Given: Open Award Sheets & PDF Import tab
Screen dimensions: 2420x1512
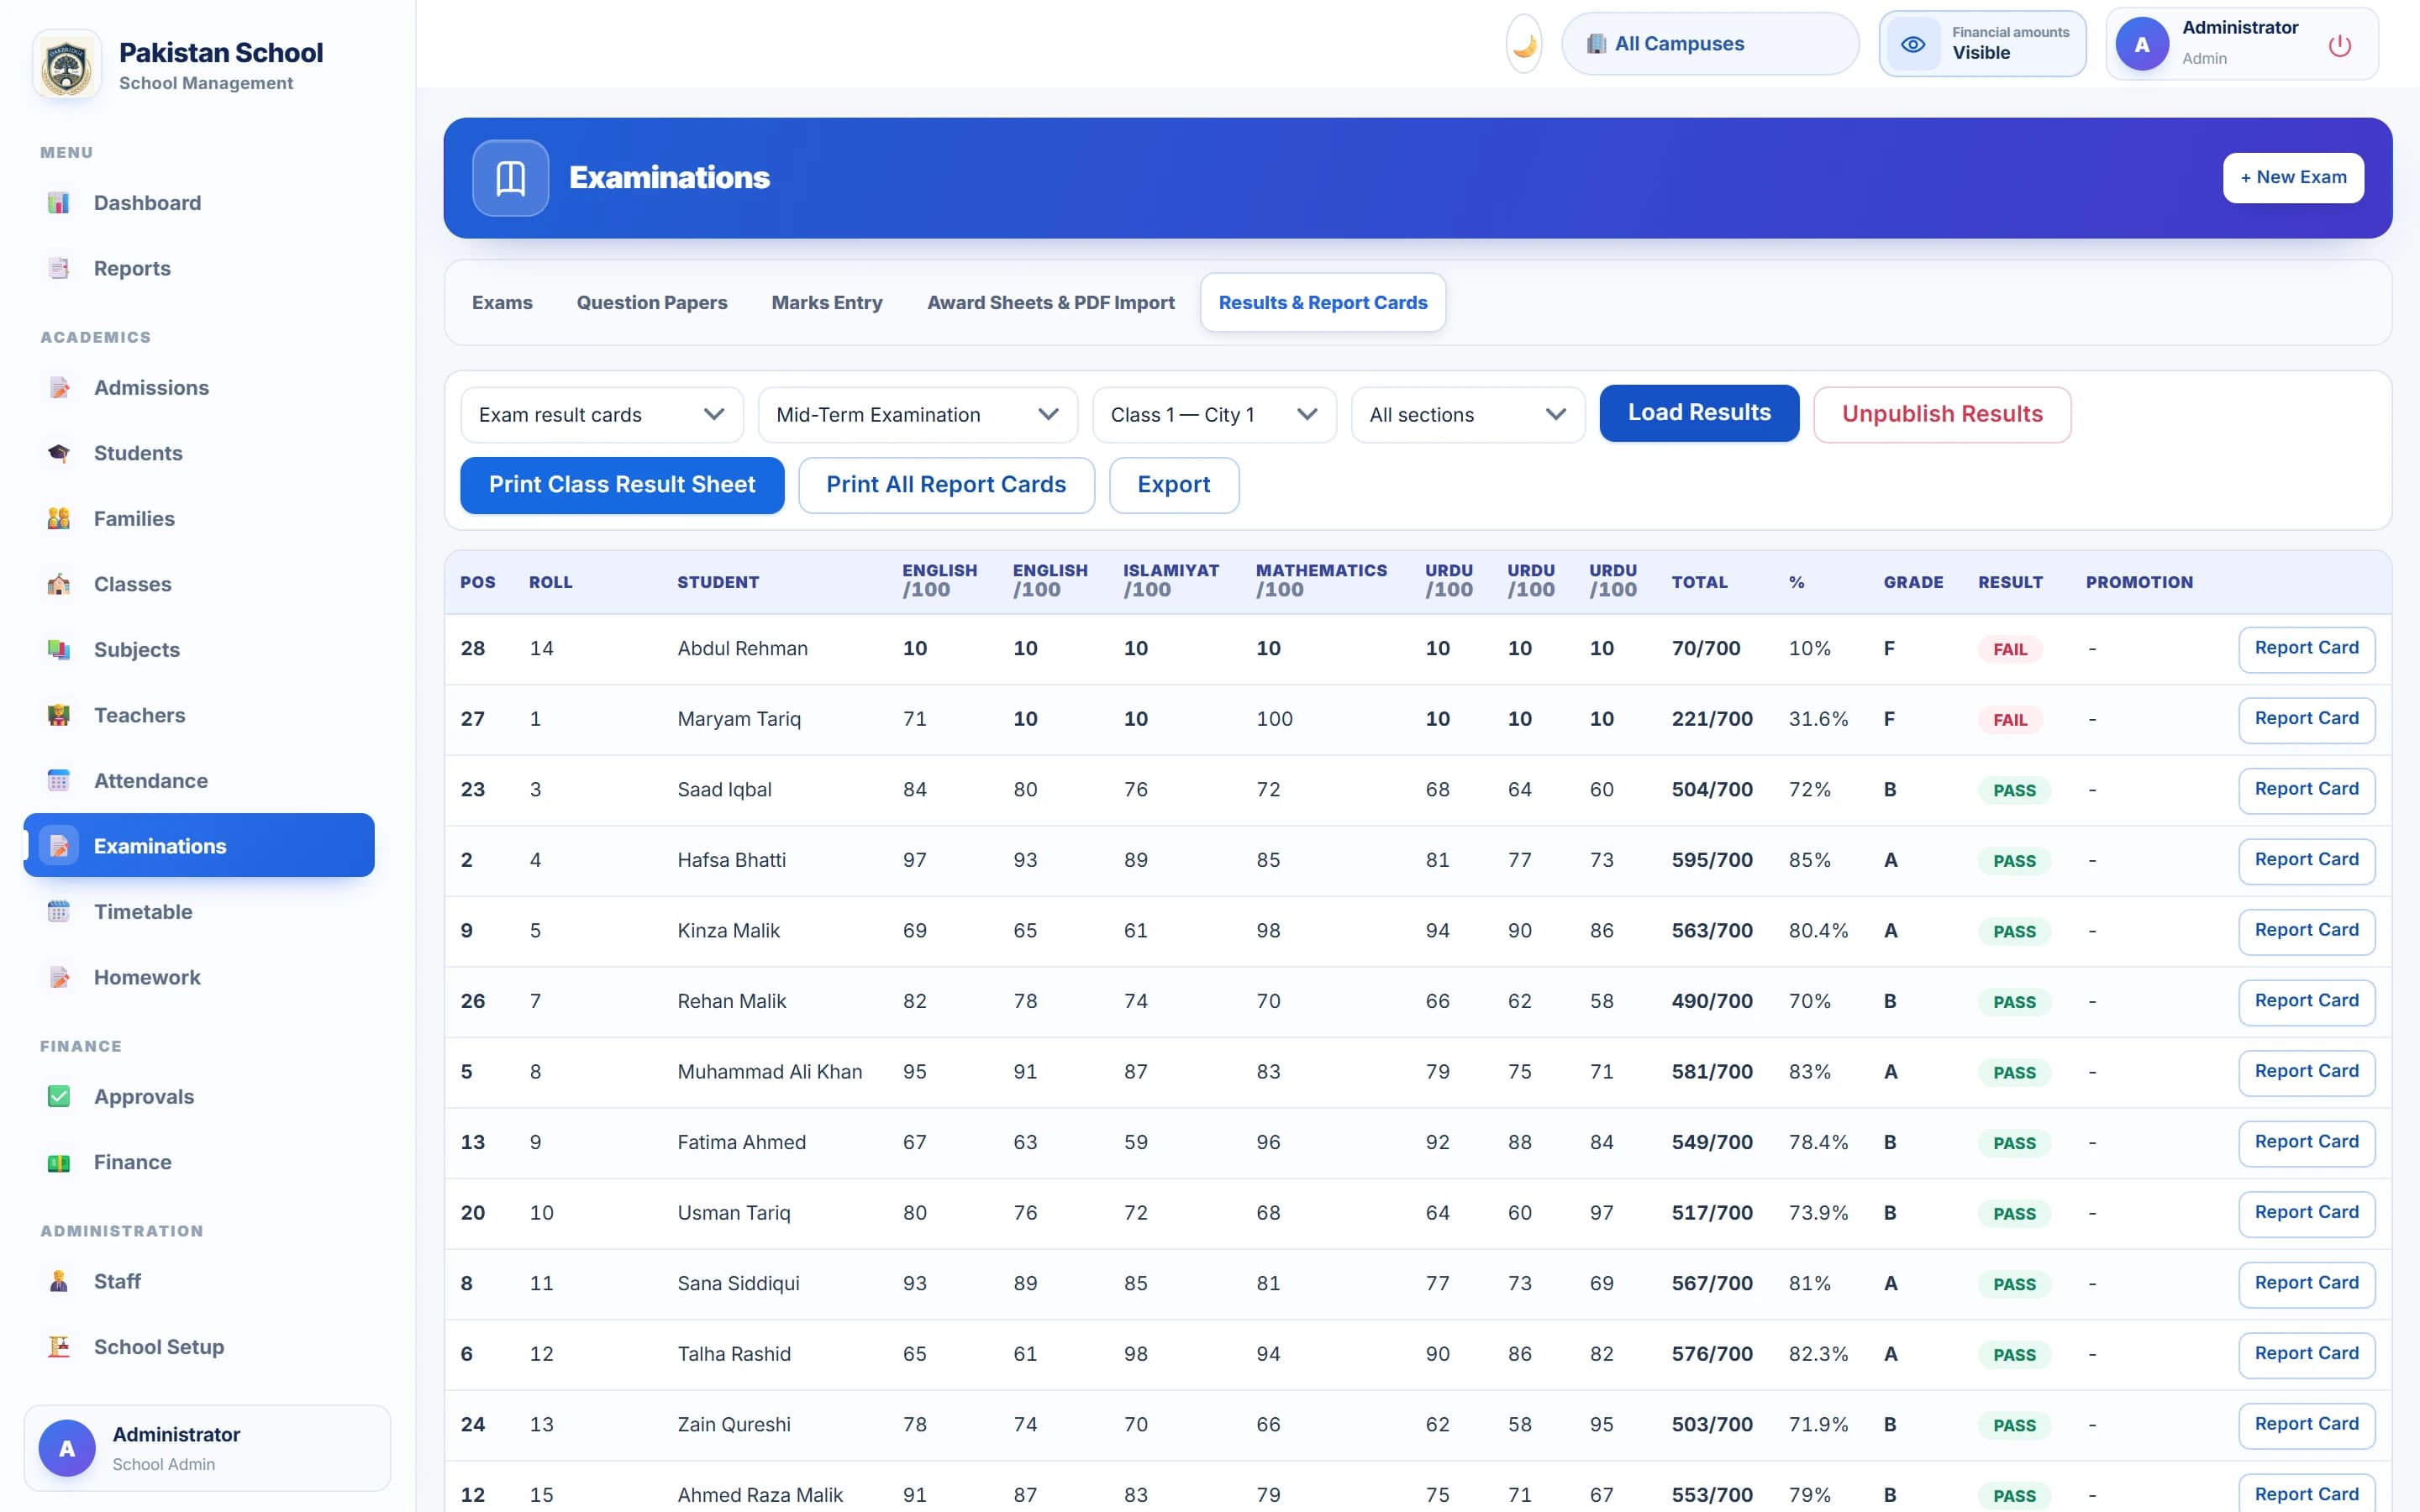Looking at the screenshot, I should point(1051,303).
